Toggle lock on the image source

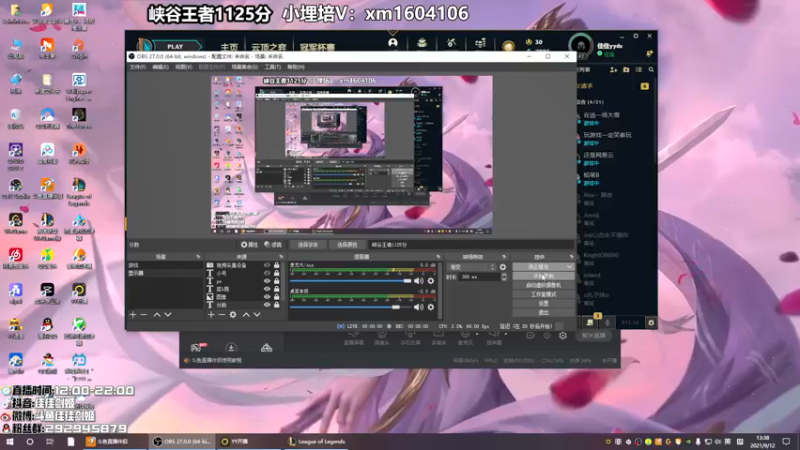pos(277,296)
